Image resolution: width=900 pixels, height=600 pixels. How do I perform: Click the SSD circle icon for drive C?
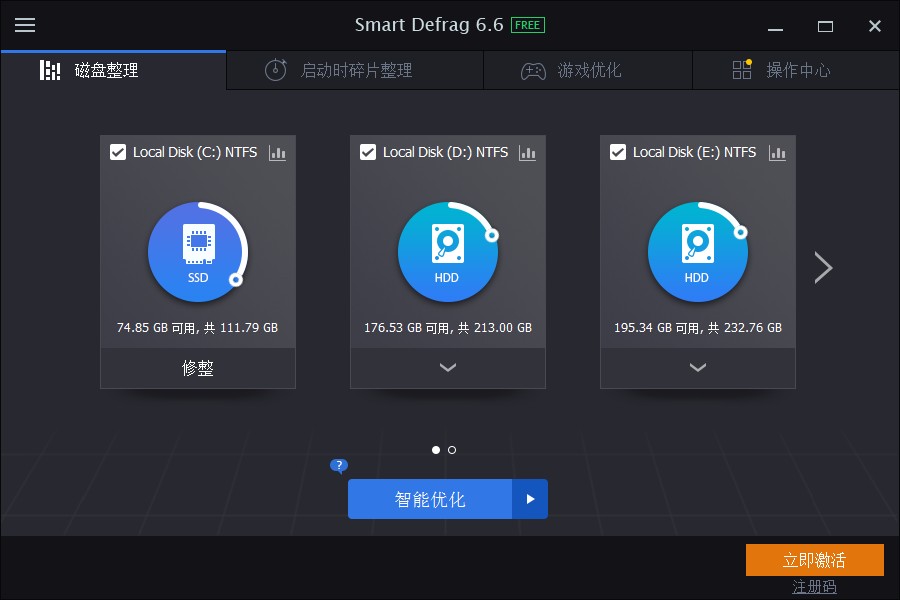click(x=198, y=251)
